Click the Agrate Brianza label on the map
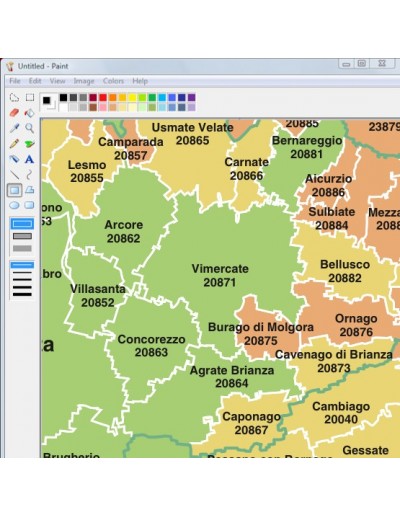Image resolution: width=400 pixels, height=517 pixels. pos(232,370)
